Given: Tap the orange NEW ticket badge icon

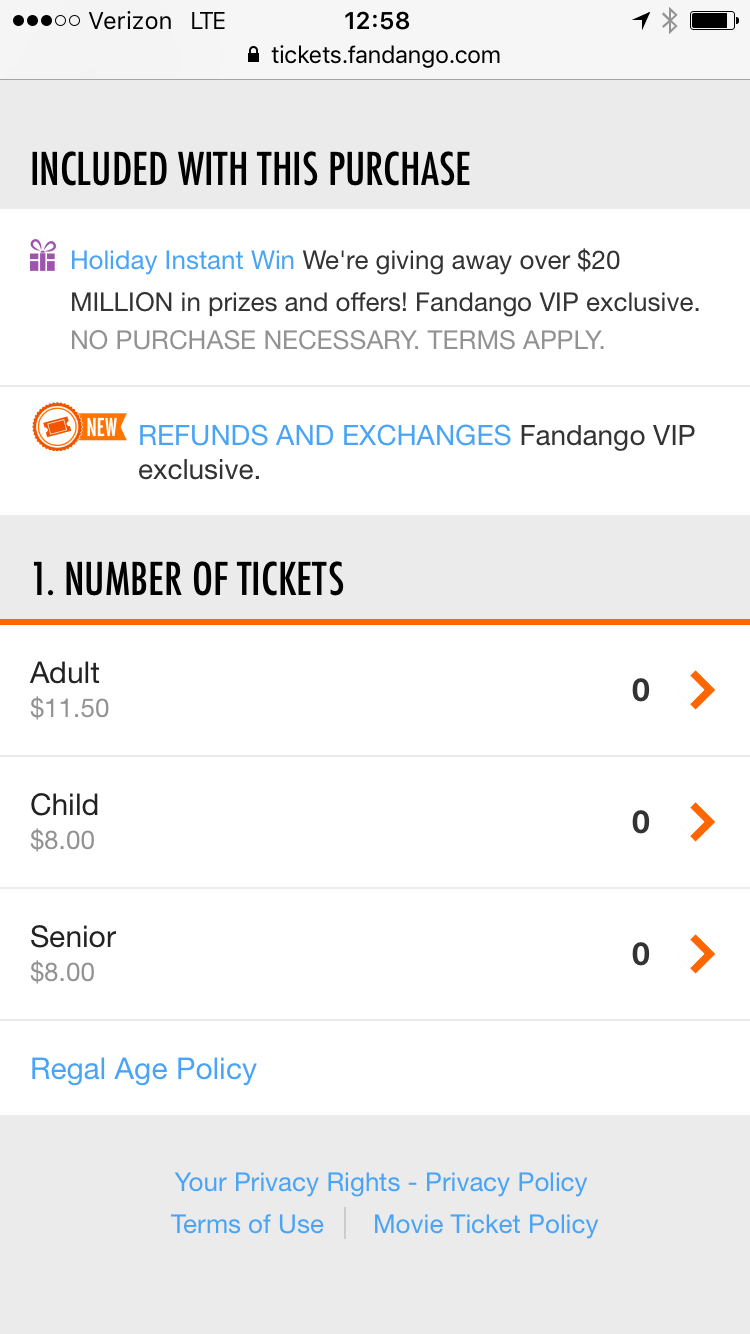Looking at the screenshot, I should point(79,429).
